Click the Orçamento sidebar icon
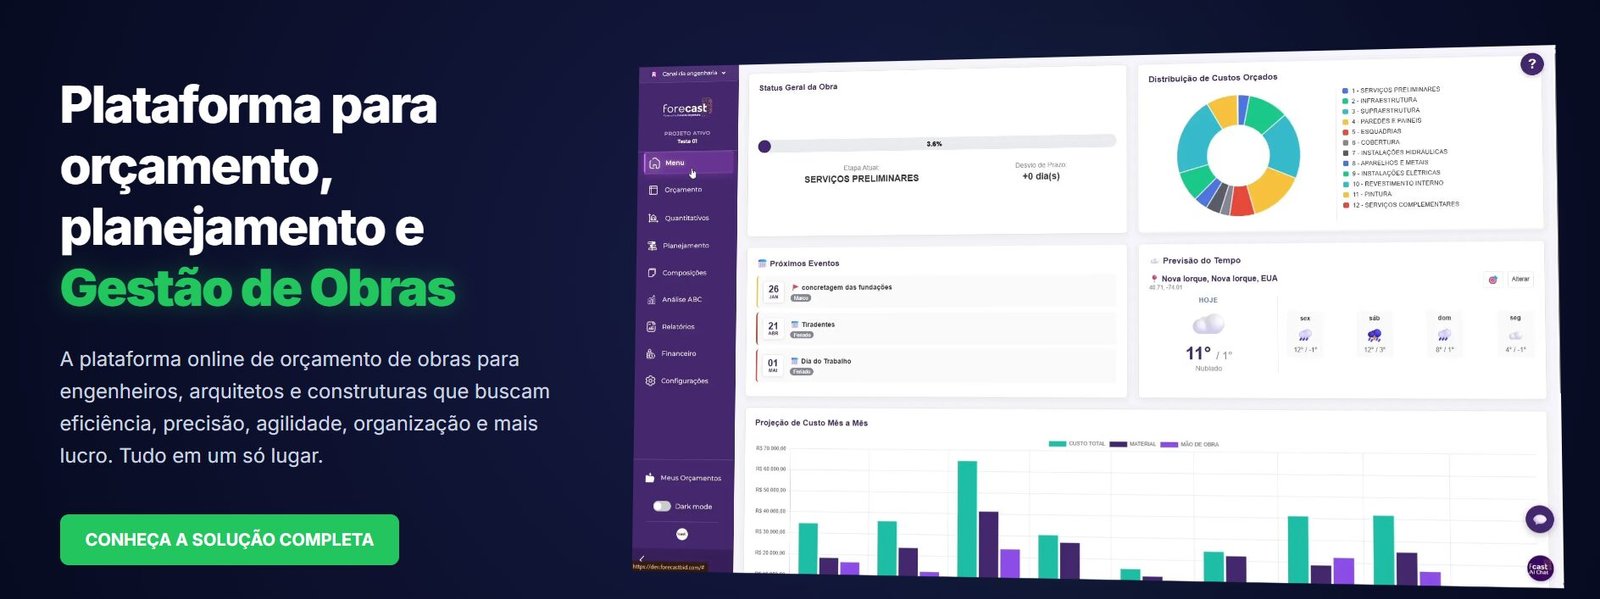 click(653, 190)
